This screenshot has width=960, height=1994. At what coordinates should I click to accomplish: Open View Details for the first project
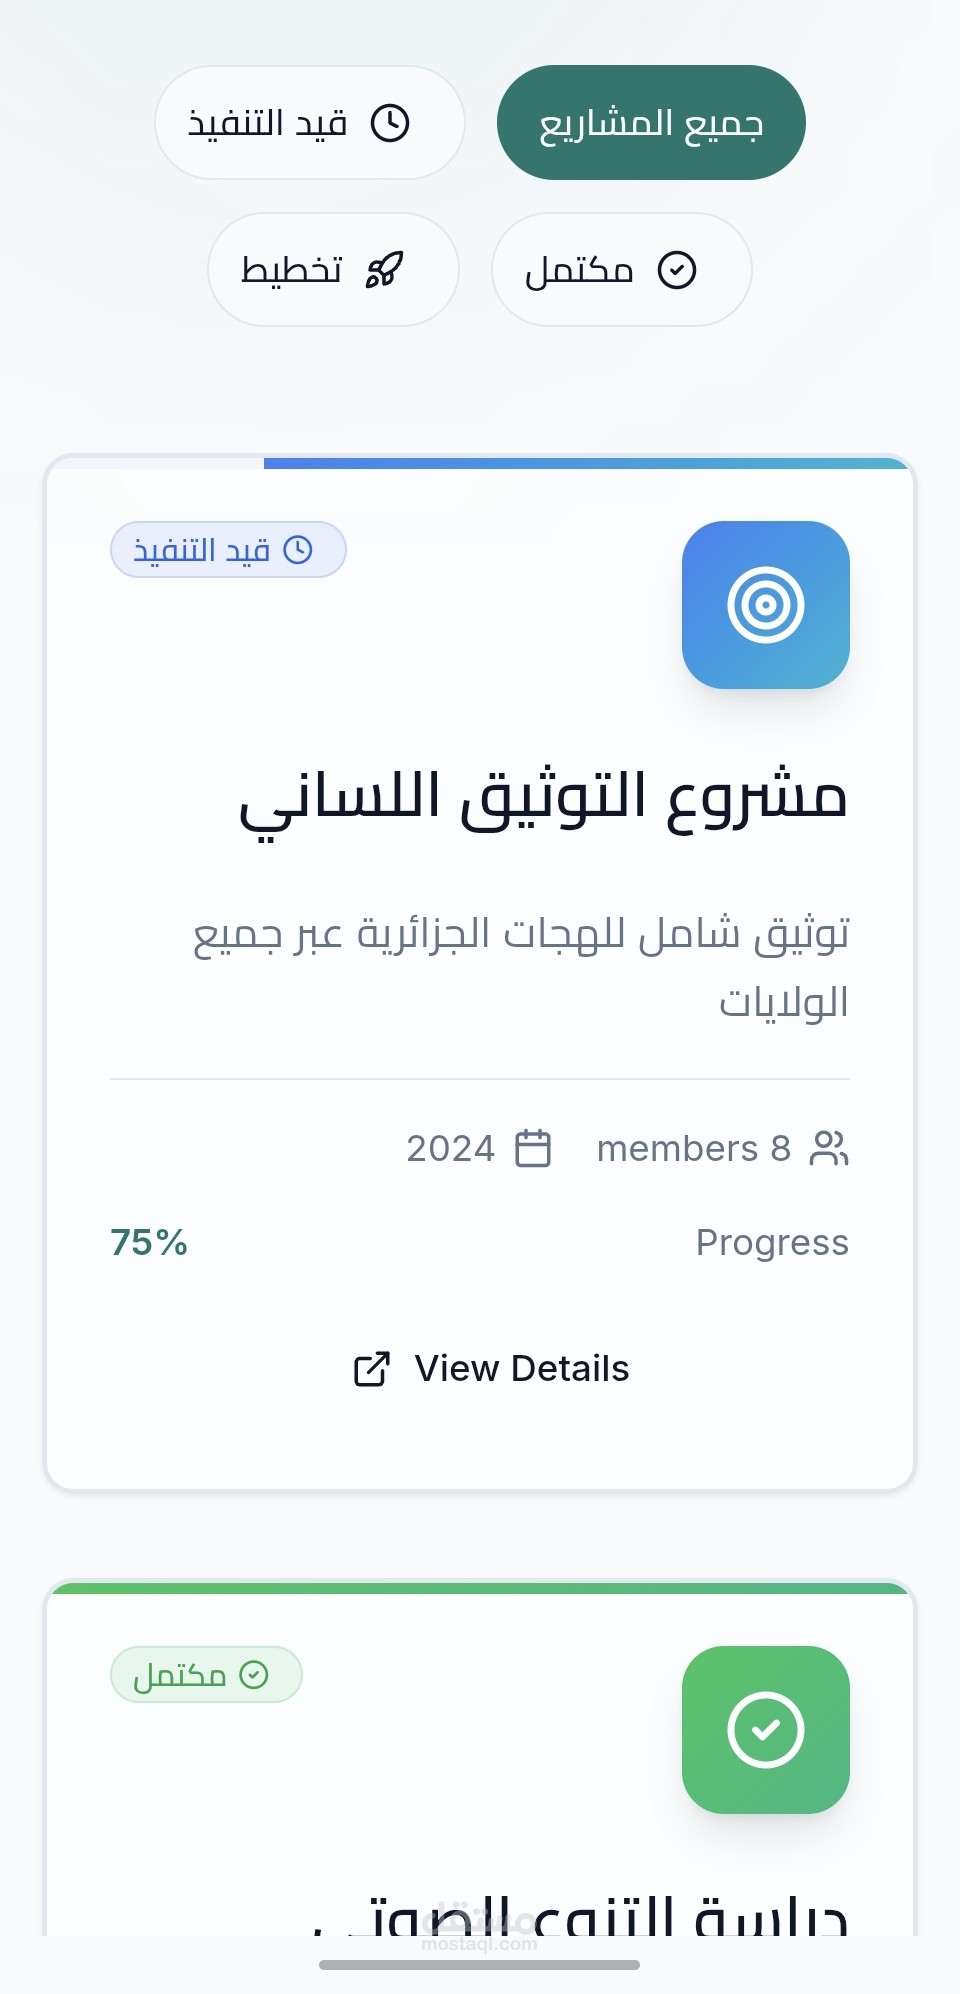[x=492, y=1369]
